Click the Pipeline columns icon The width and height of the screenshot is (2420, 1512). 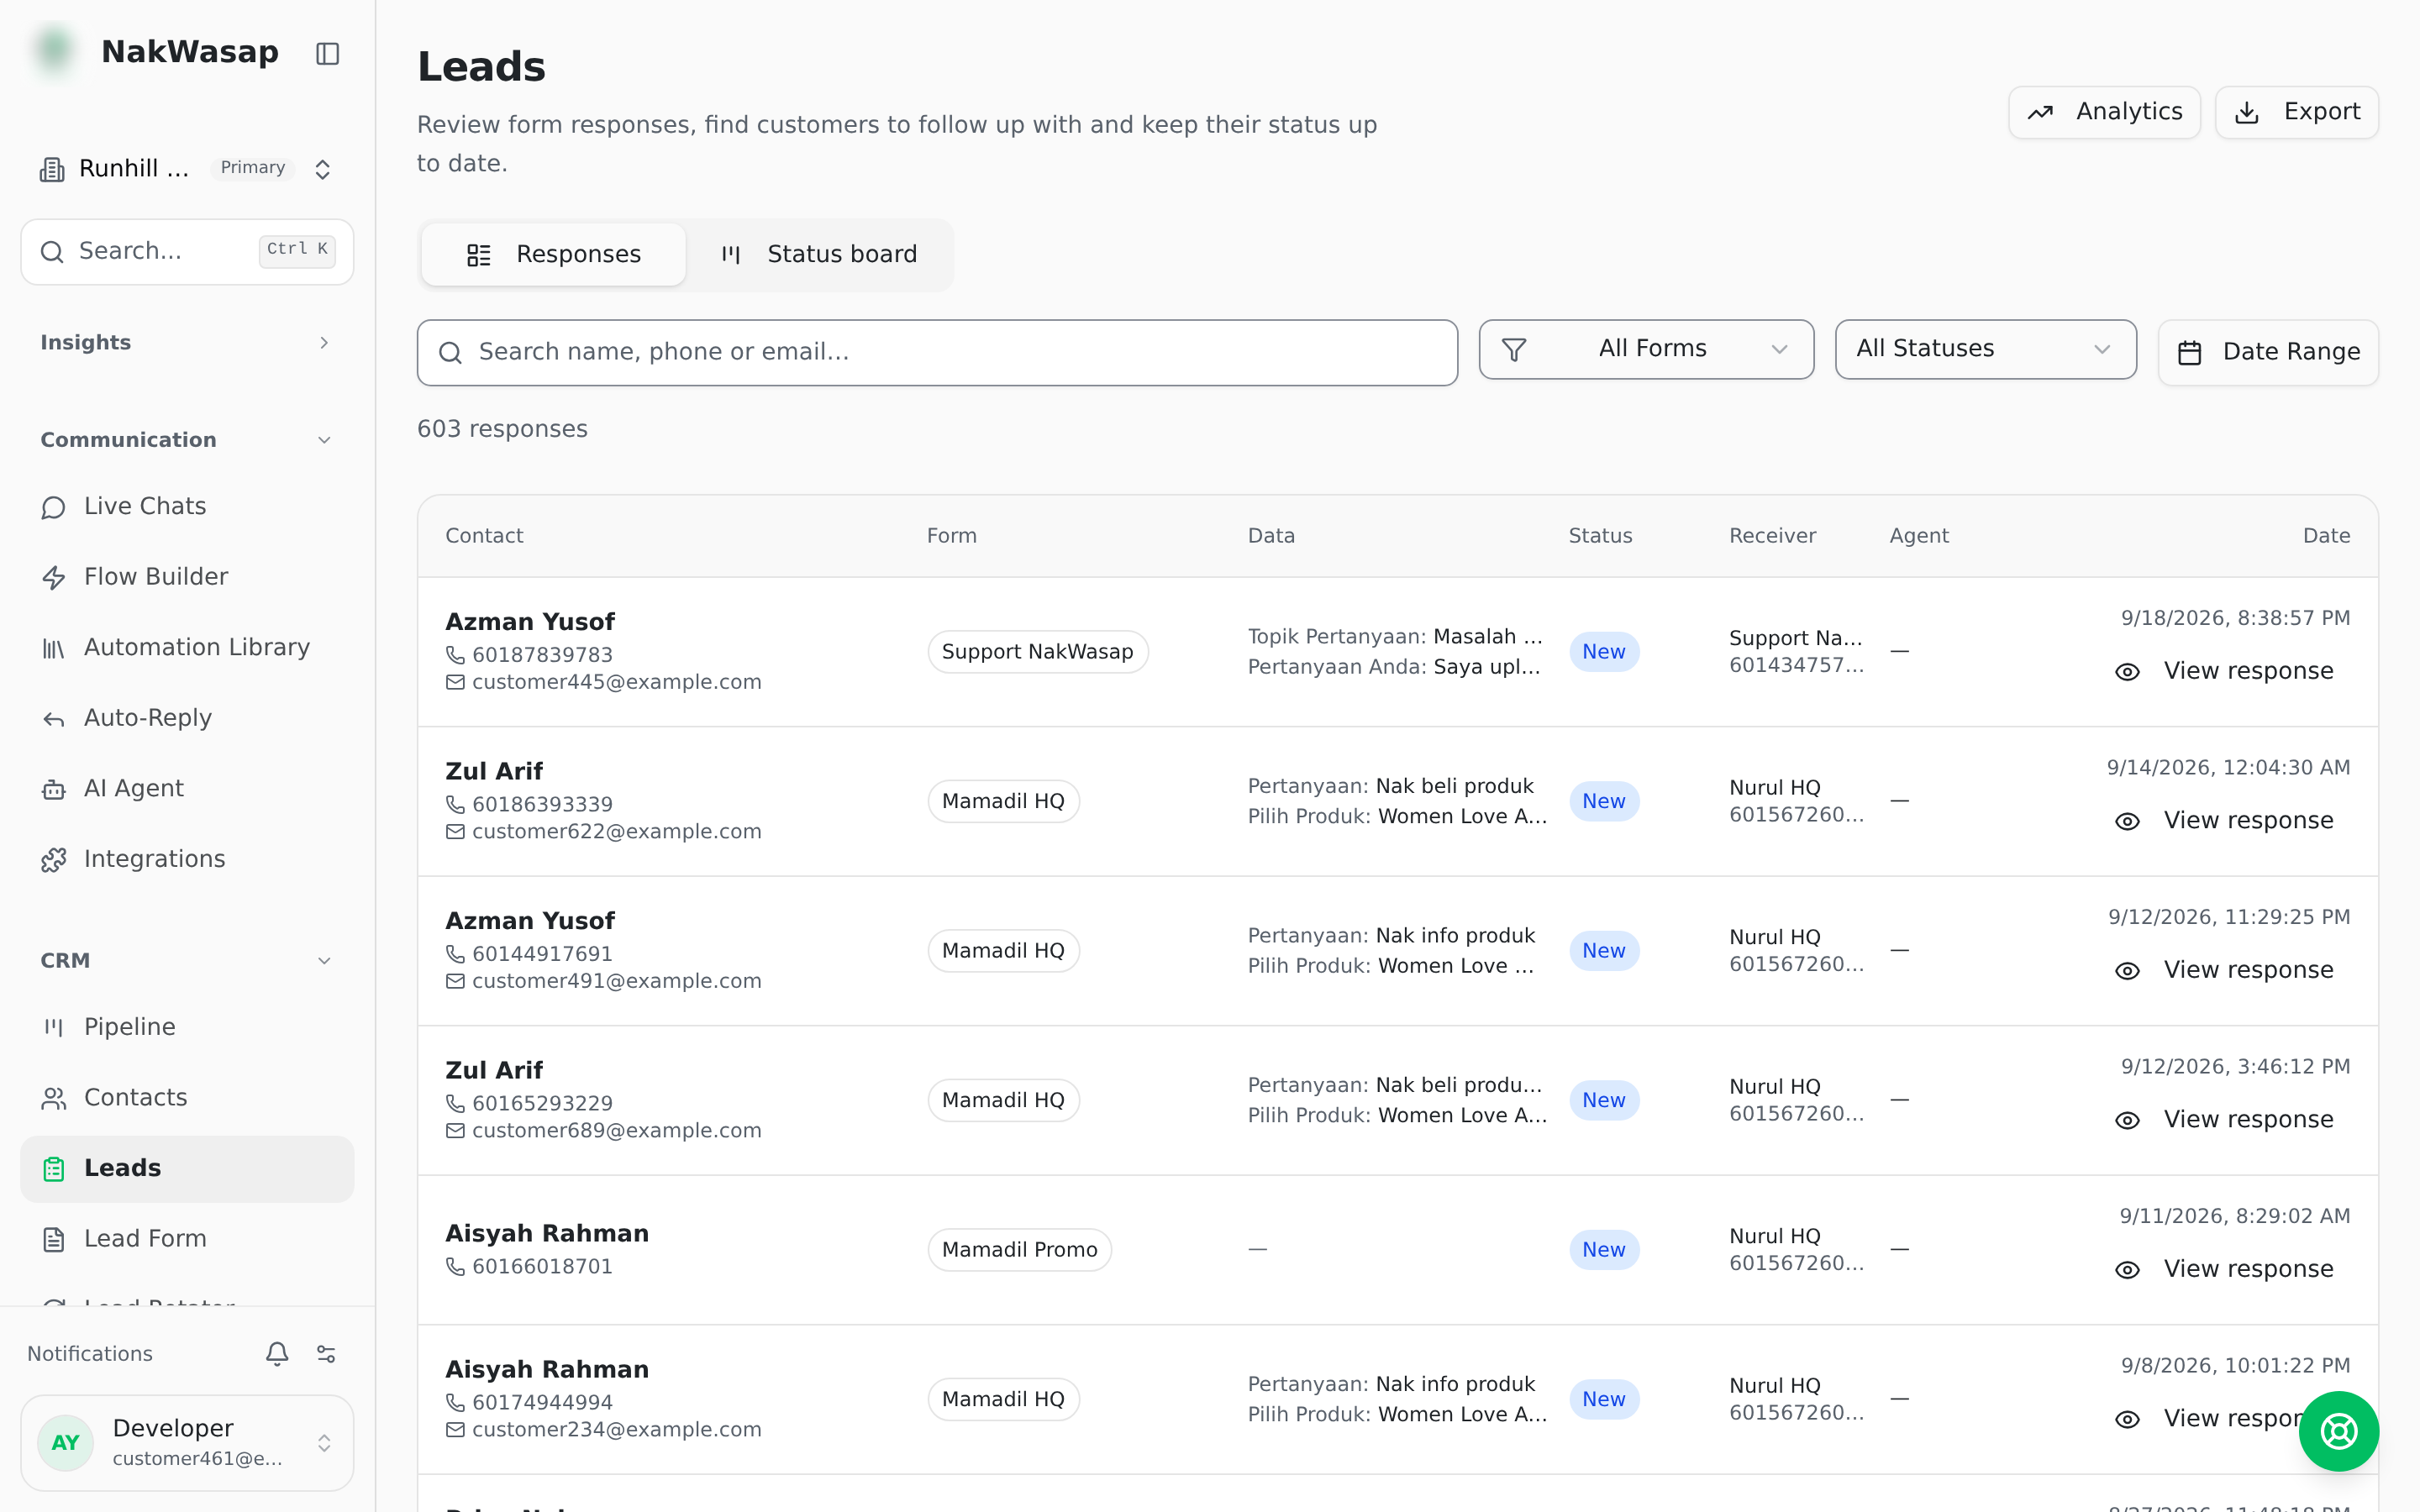(x=54, y=1027)
